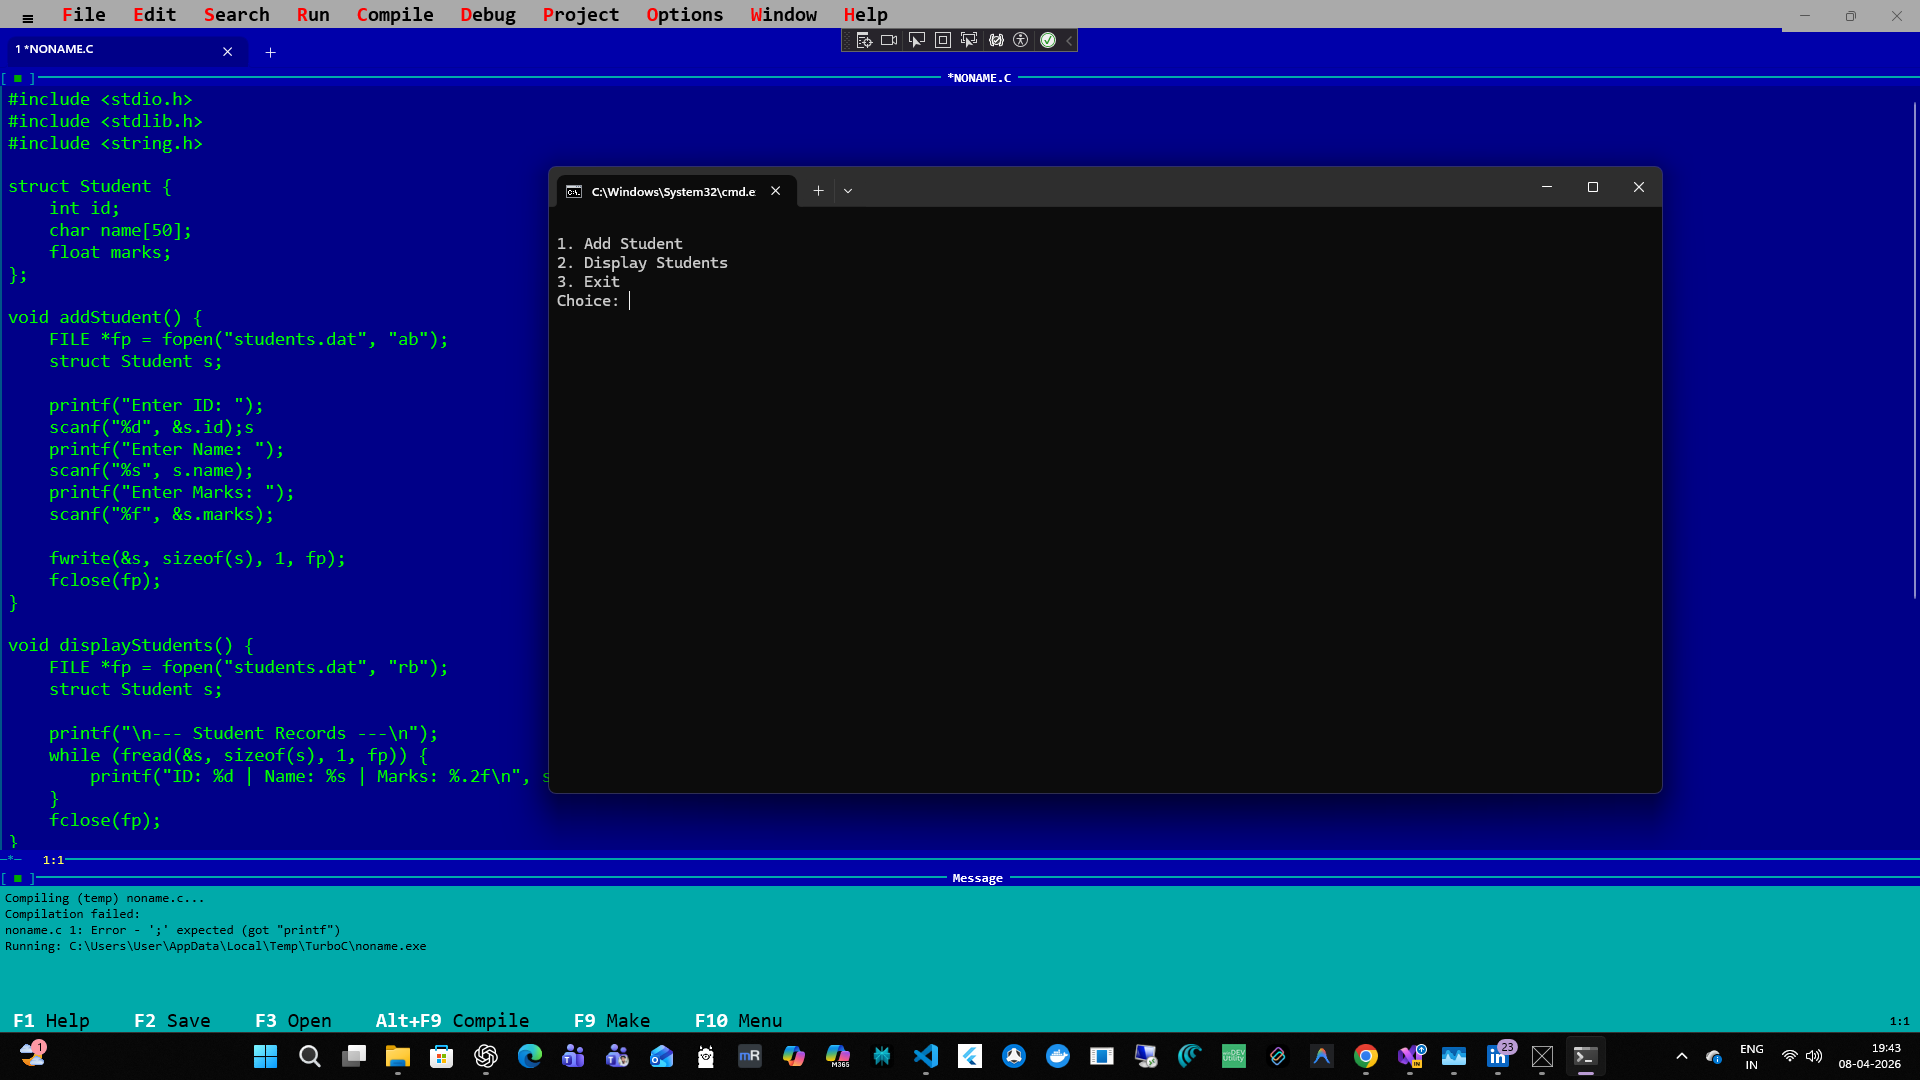Click the green checkmark status icon

click(x=1047, y=40)
